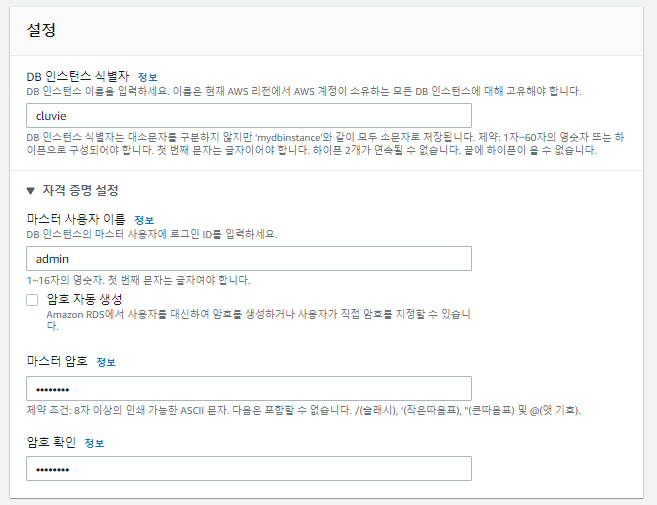657x505 pixels.
Task: Click the 암호 확인 field label
Action: (x=52, y=442)
